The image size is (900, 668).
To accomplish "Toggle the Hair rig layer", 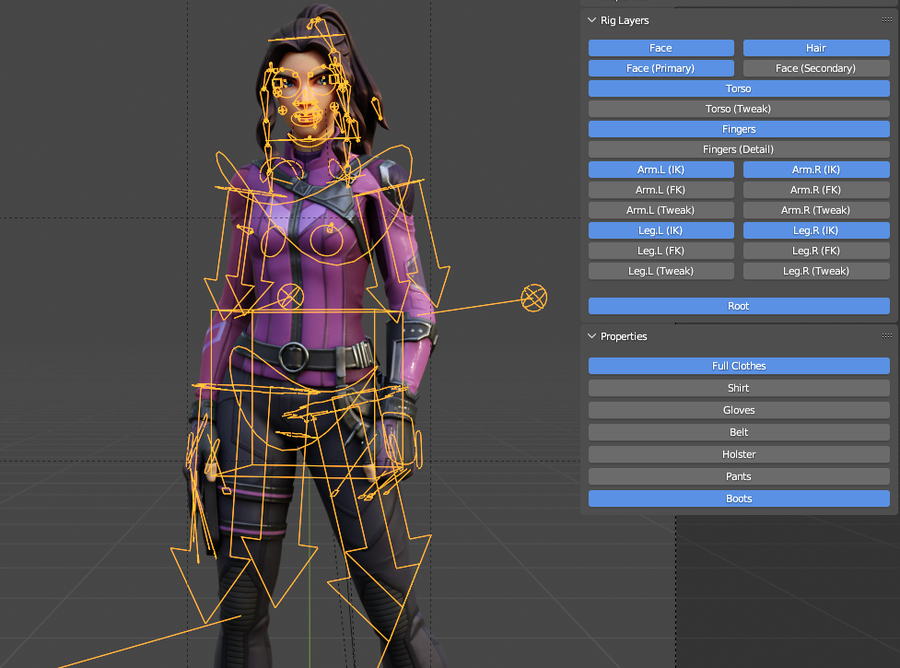I will click(x=816, y=48).
